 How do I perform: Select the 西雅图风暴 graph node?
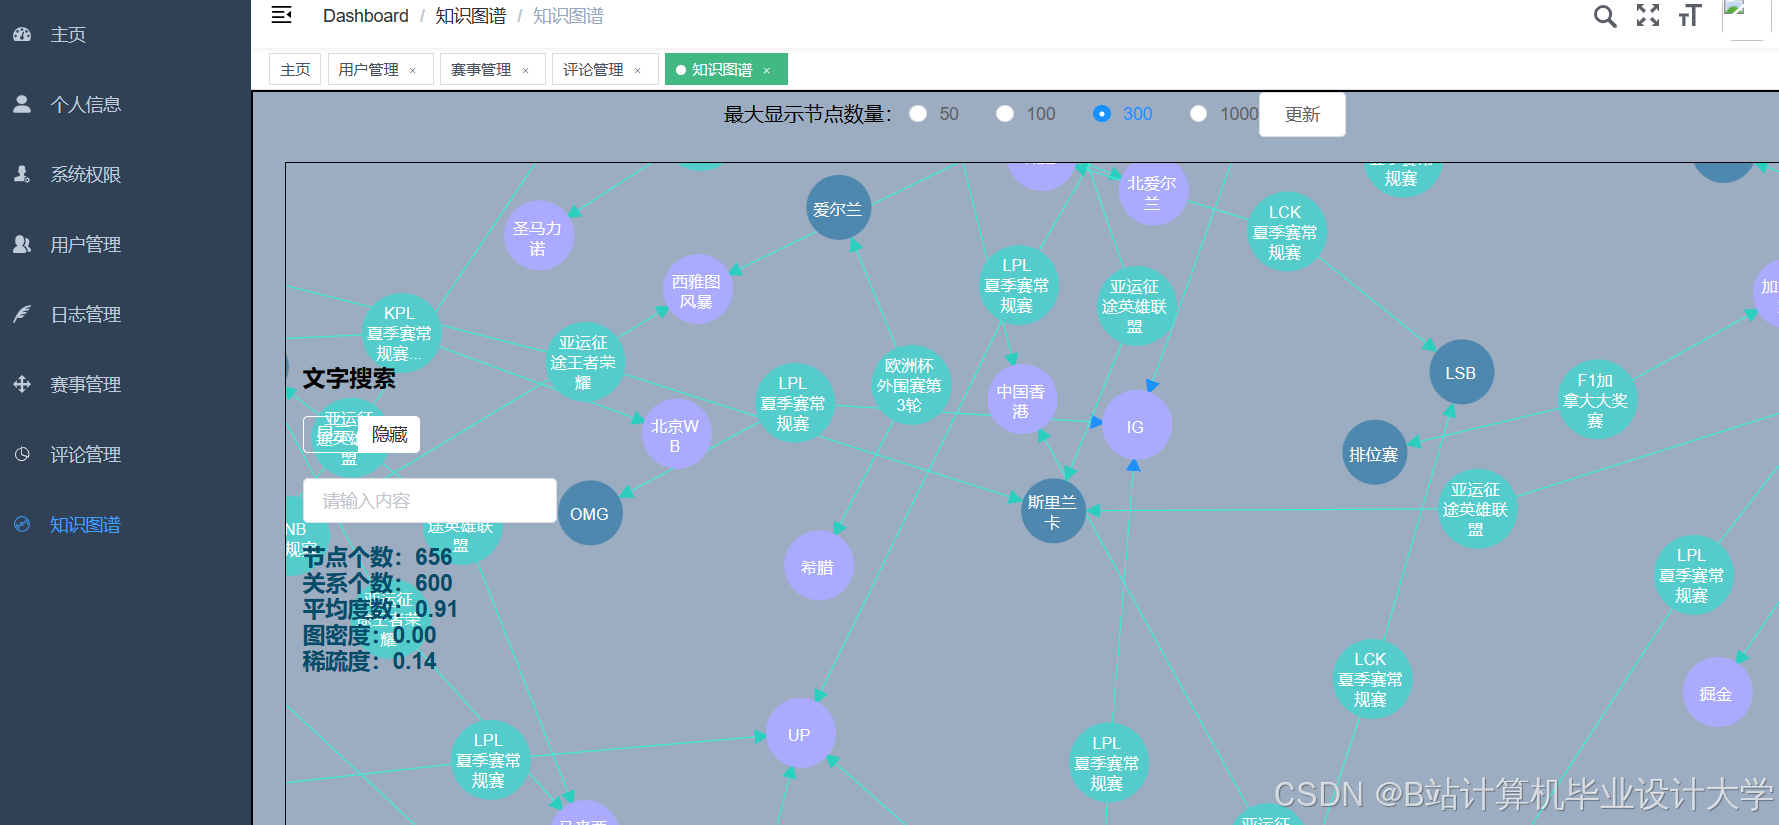697,291
